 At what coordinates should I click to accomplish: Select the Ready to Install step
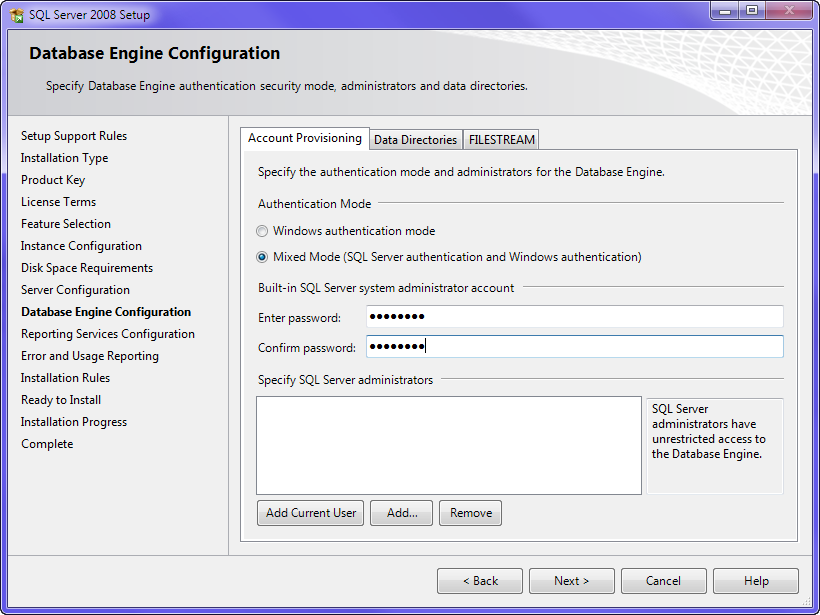coord(61,400)
